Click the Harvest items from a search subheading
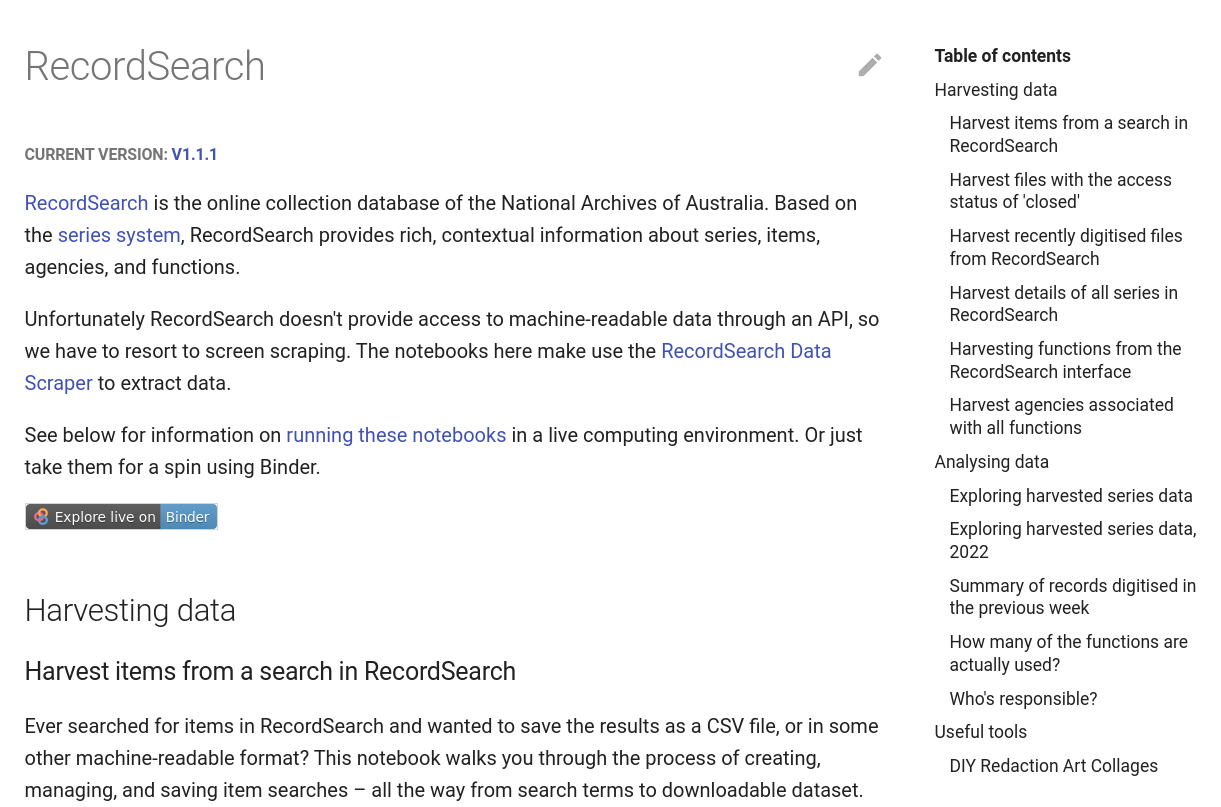This screenshot has height=807, width=1221. point(270,671)
